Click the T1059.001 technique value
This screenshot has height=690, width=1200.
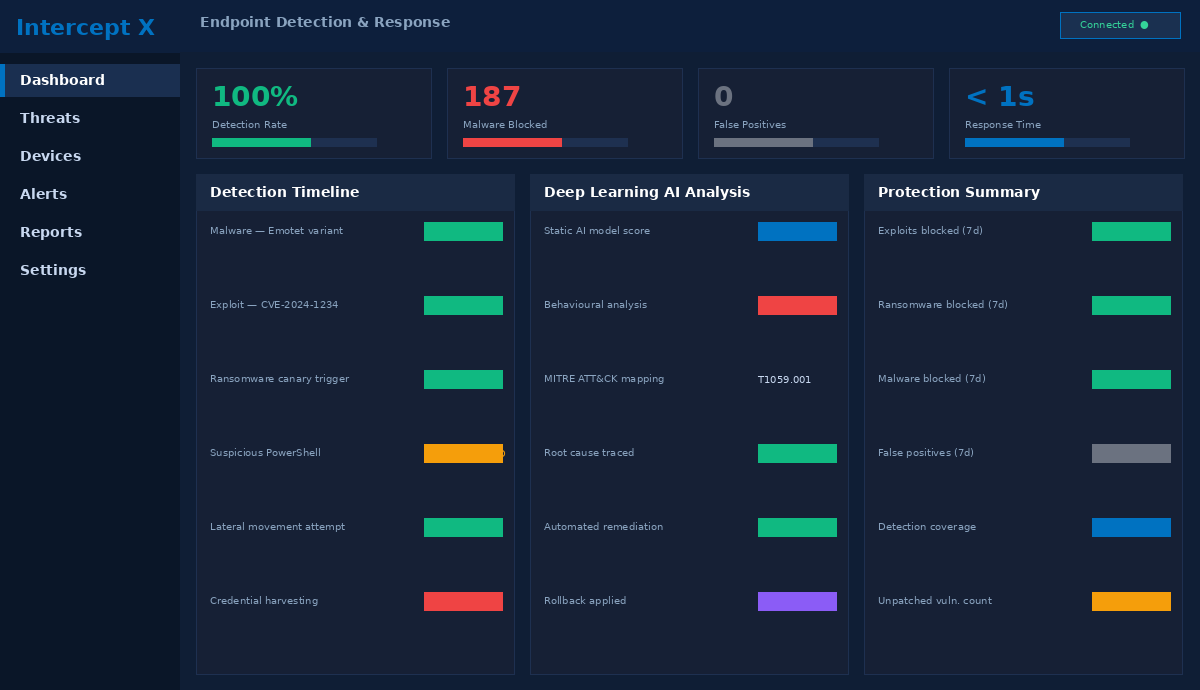click(785, 380)
